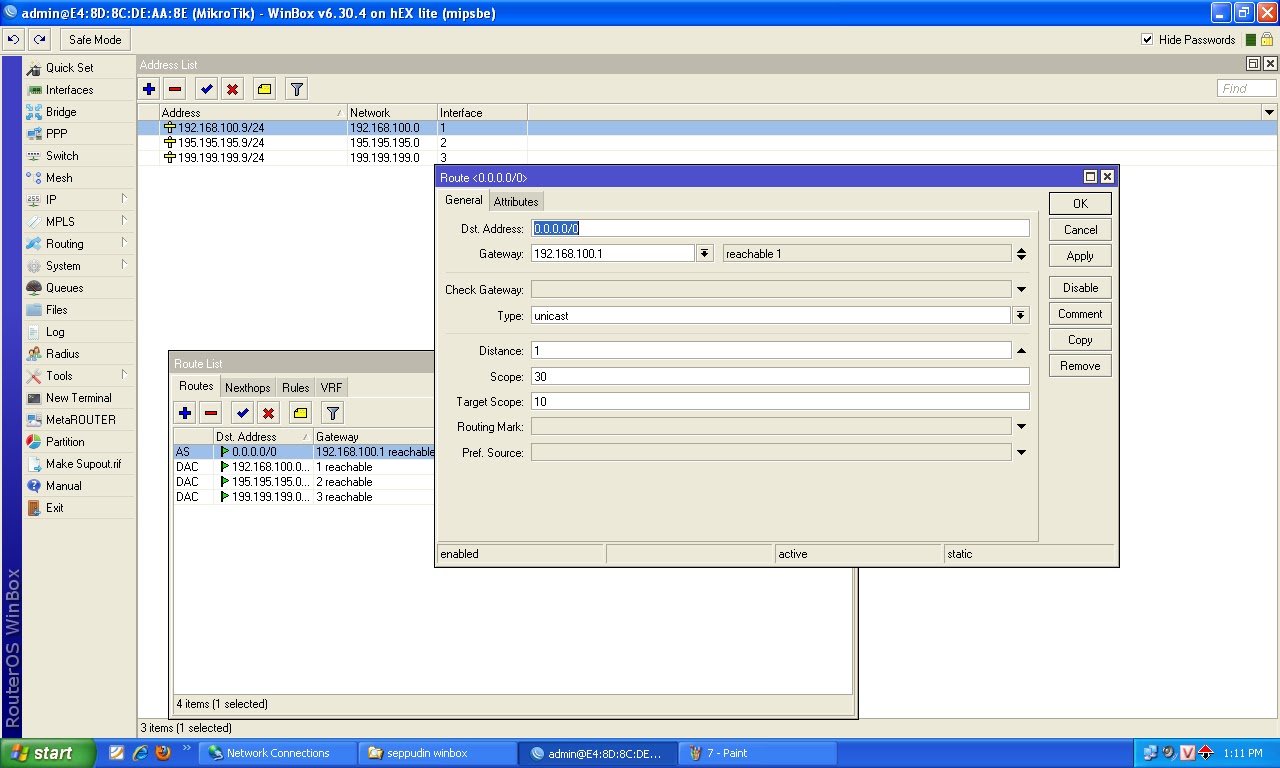Open filter icon in Route List
The height and width of the screenshot is (768, 1280).
pyautogui.click(x=333, y=412)
